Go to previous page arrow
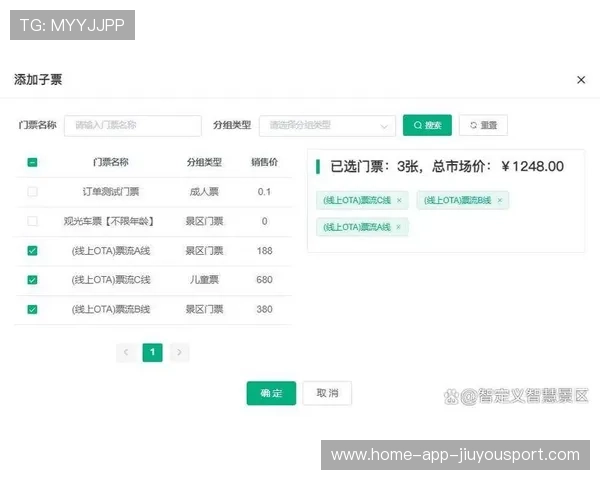The height and width of the screenshot is (480, 600). tap(126, 352)
